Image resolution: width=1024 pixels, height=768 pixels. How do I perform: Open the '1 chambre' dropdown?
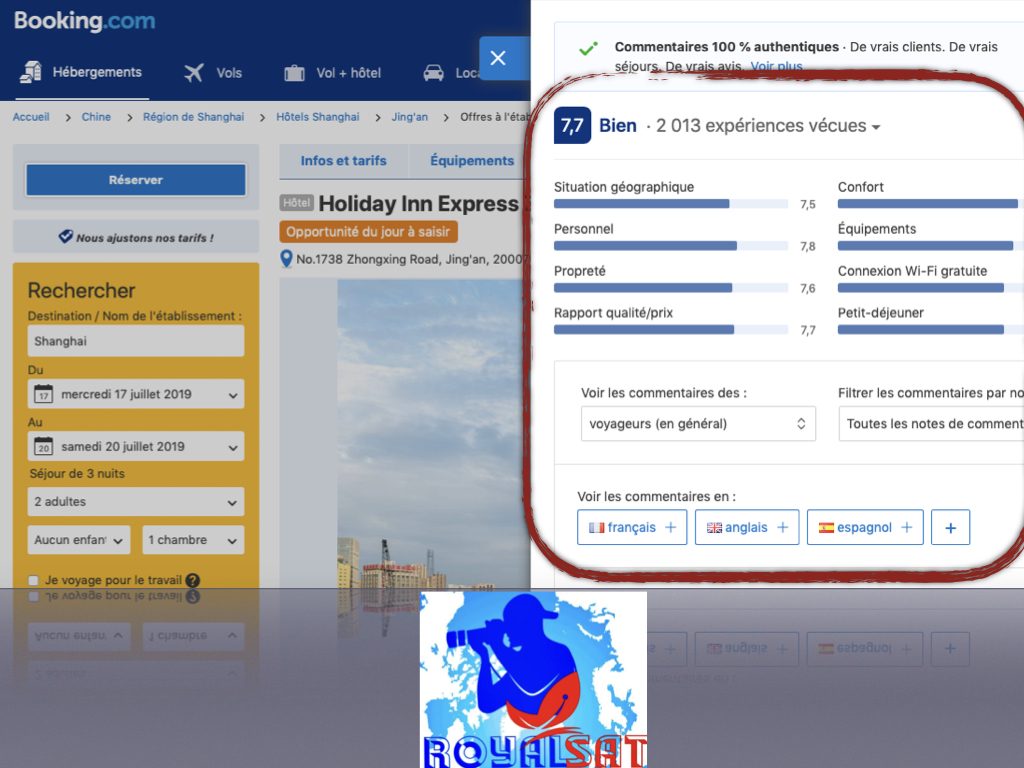[x=193, y=540]
